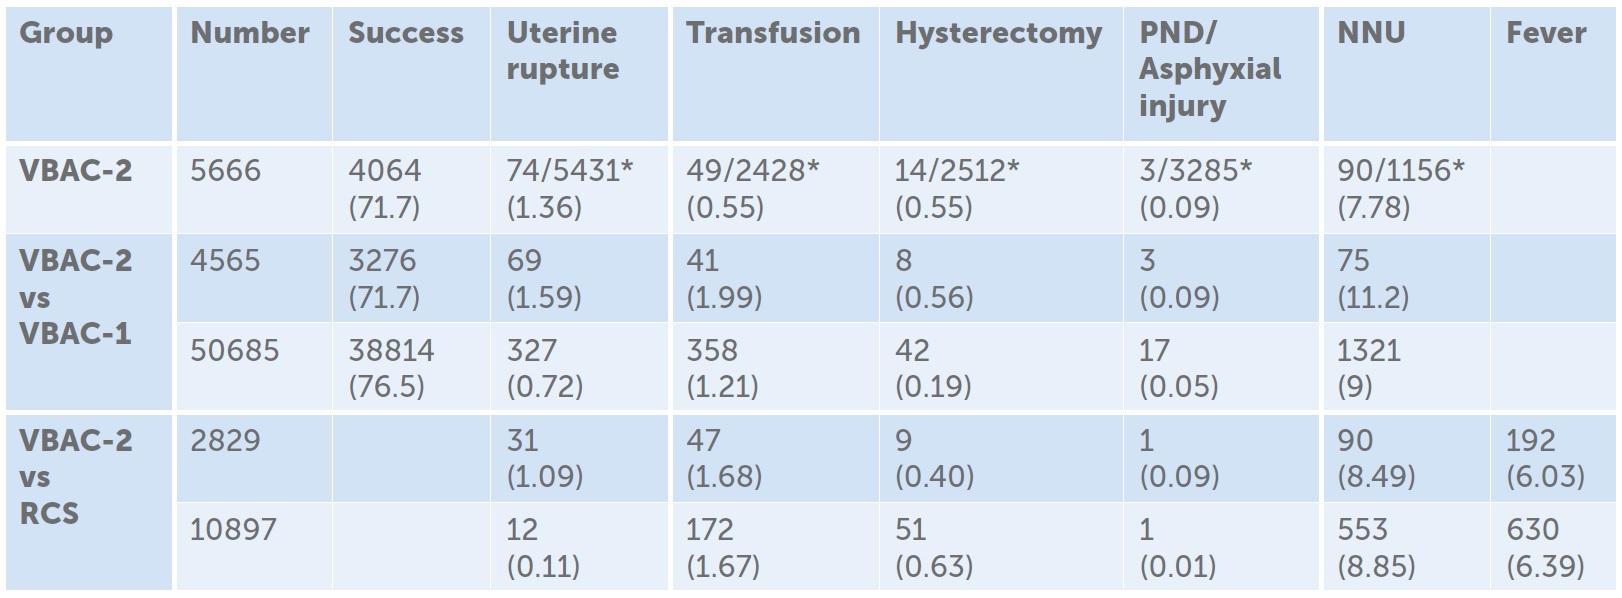The image size is (1622, 598).
Task: Click the cell showing 50685
Action: [x=235, y=351]
